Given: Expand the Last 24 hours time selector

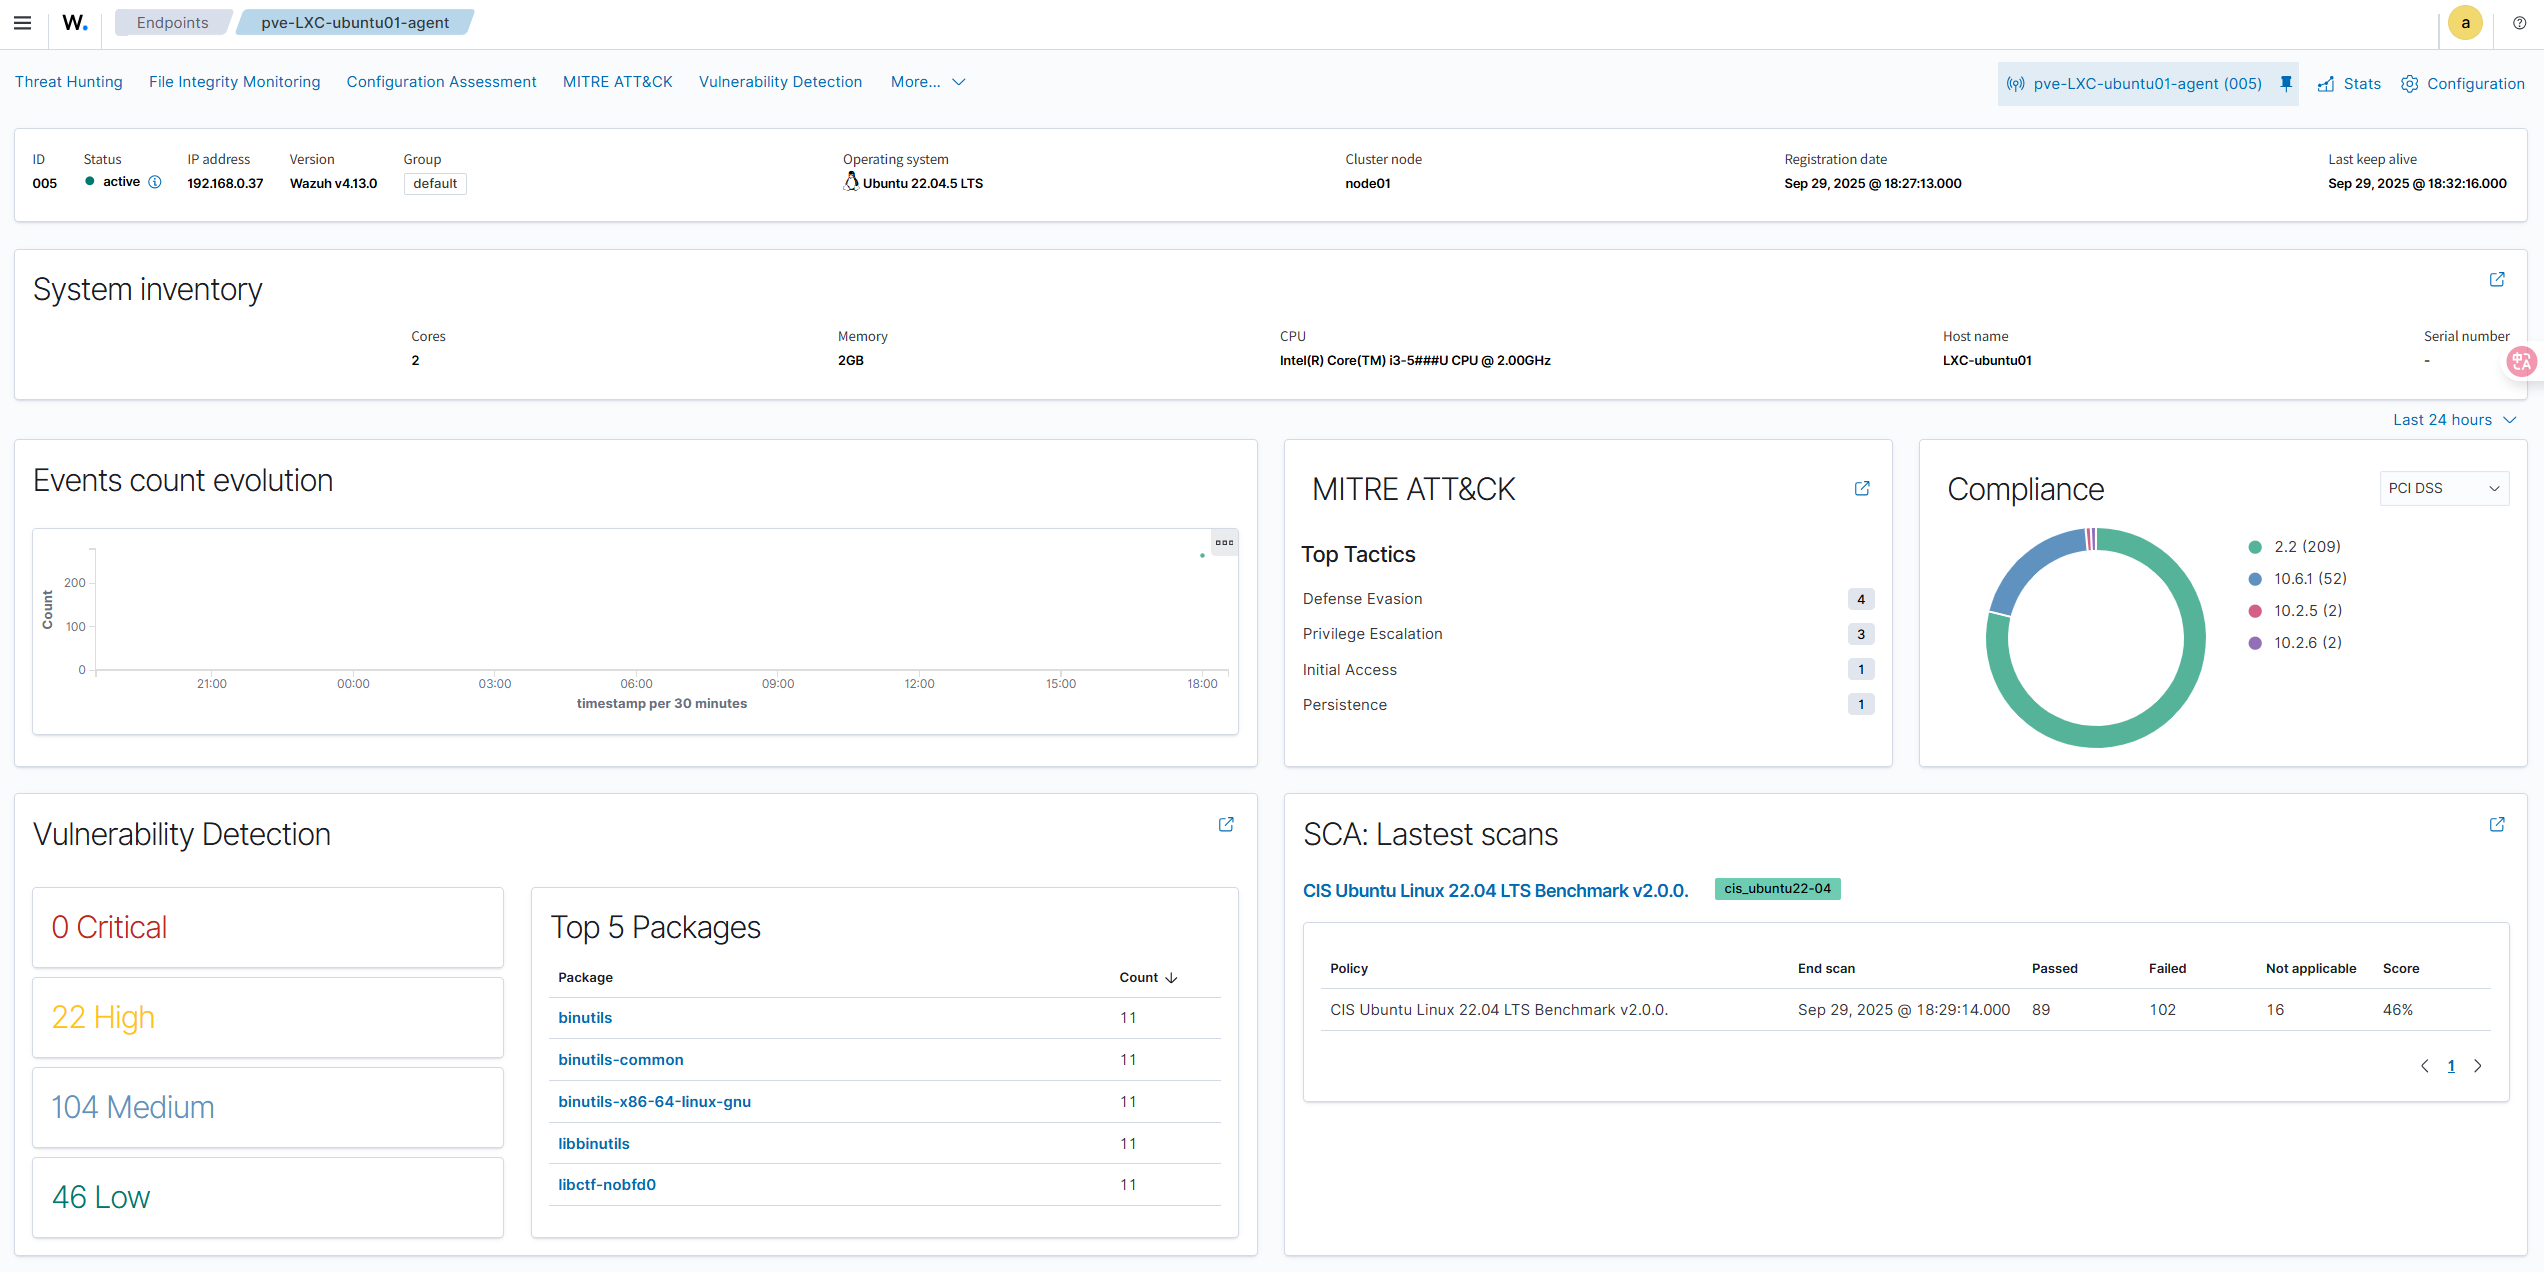Looking at the screenshot, I should click(x=2453, y=420).
